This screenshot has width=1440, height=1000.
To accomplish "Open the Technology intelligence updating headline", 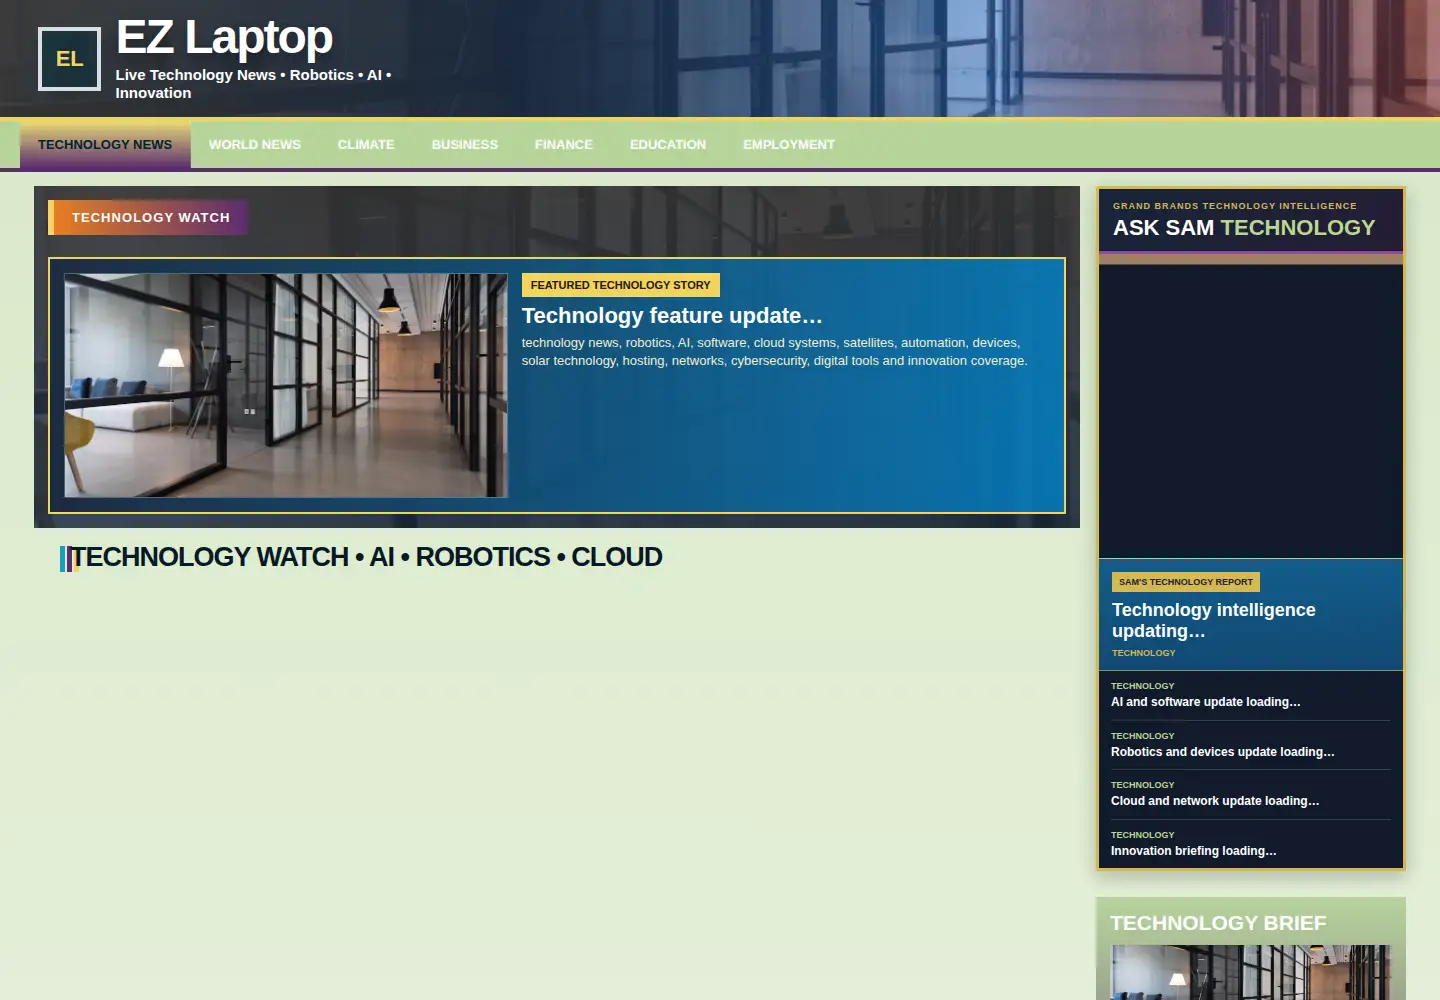I will (x=1213, y=620).
